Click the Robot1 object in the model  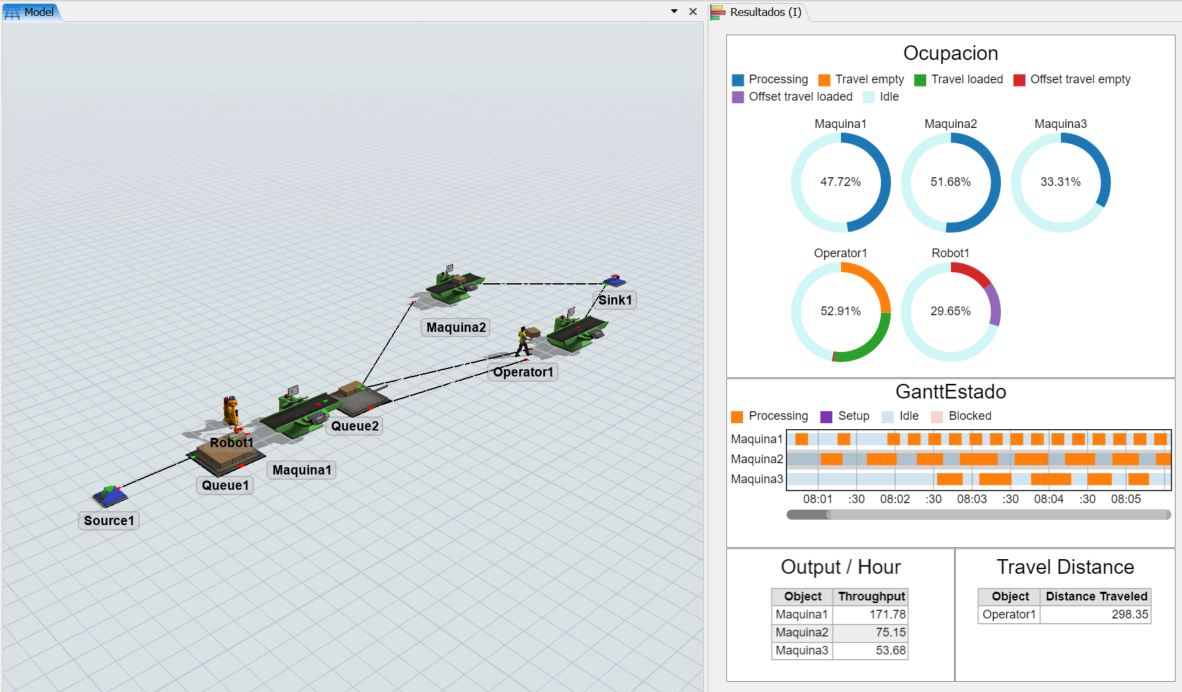[231, 412]
